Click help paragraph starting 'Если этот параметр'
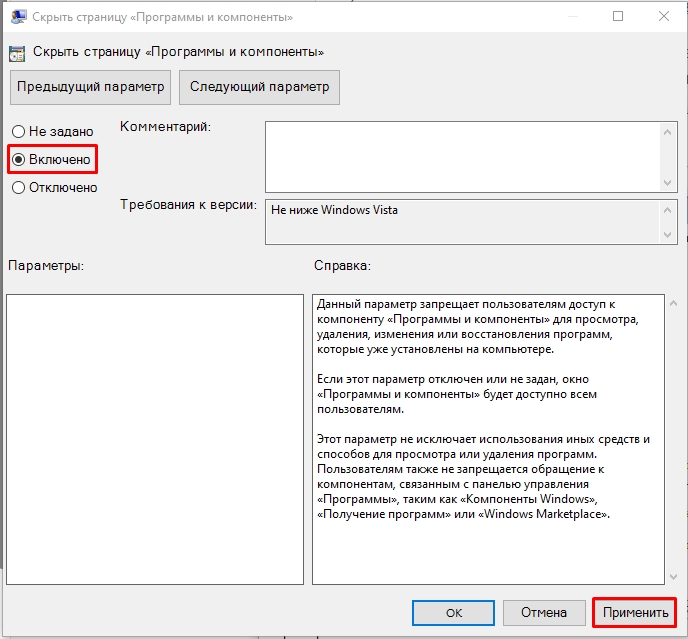The height and width of the screenshot is (639, 688). click(x=457, y=394)
